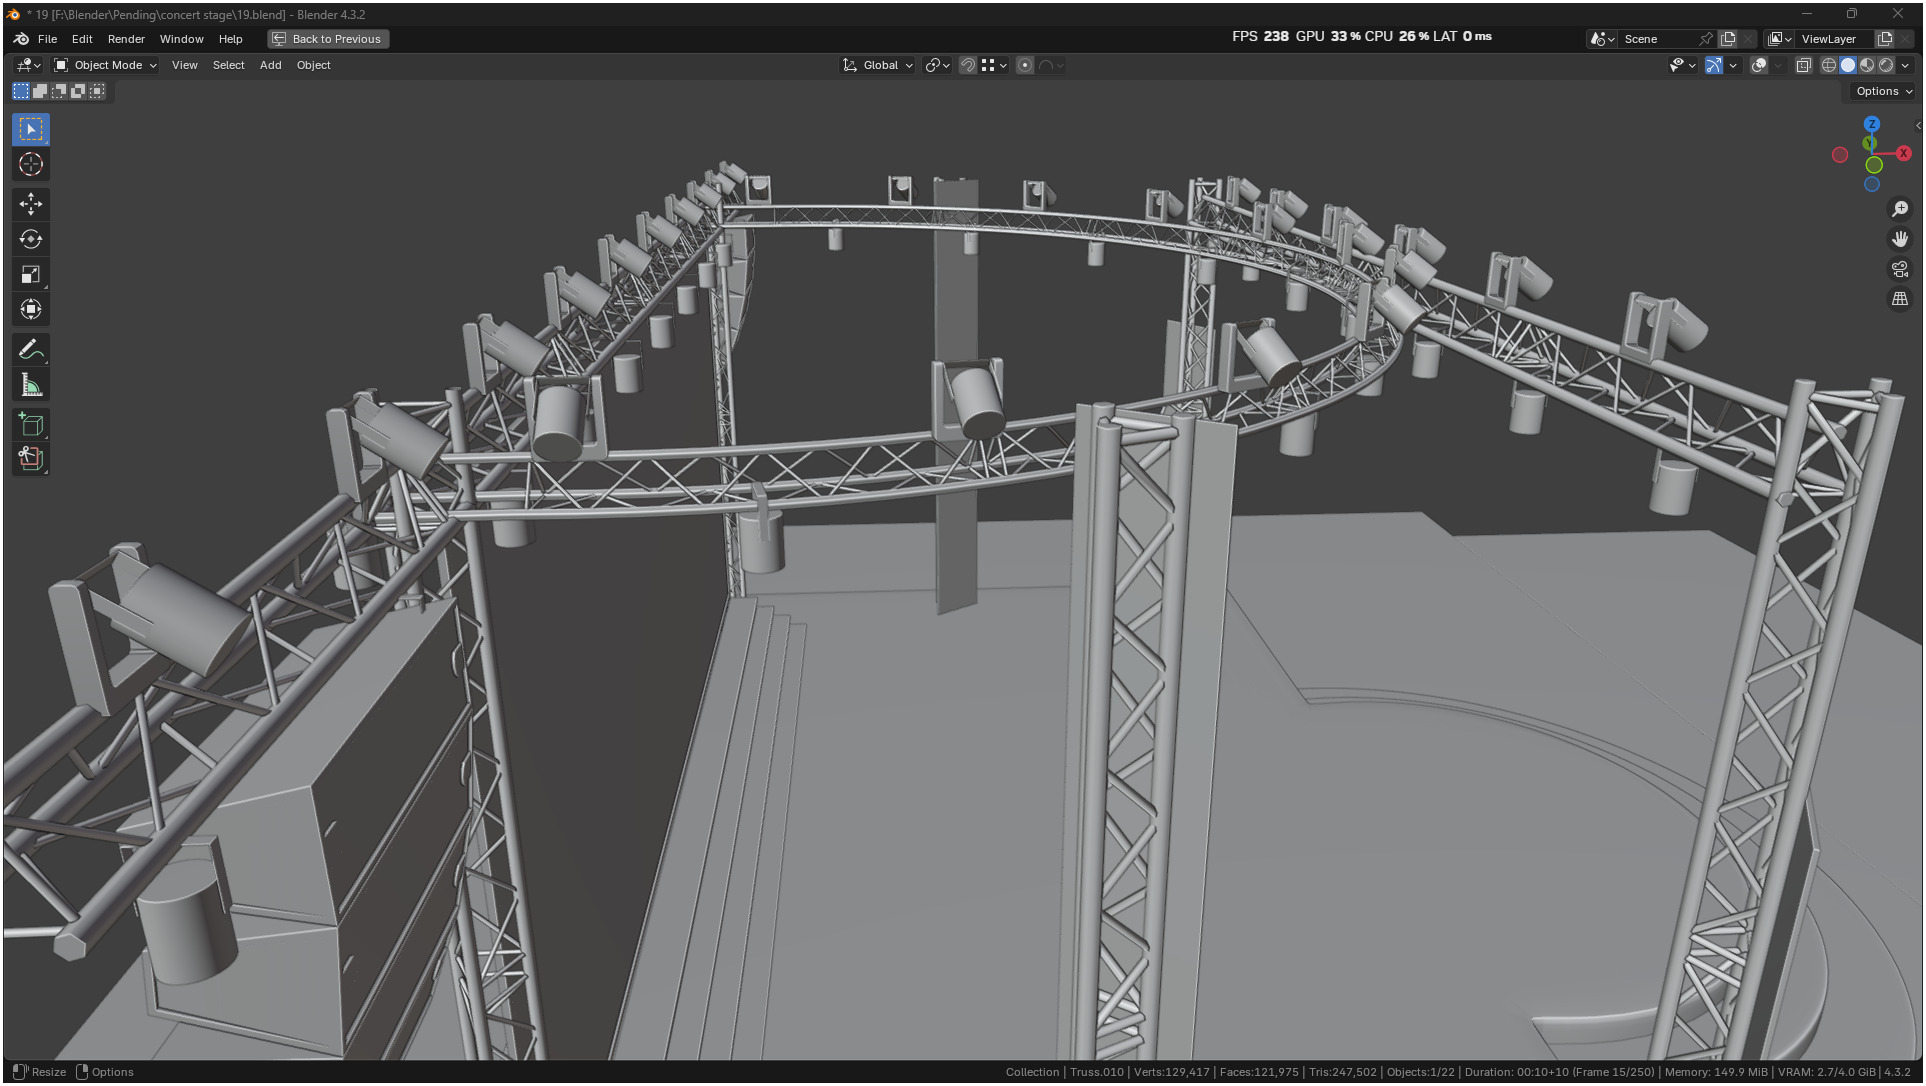Activate the Annotate pencil tool
1926x1086 pixels.
tap(30, 350)
